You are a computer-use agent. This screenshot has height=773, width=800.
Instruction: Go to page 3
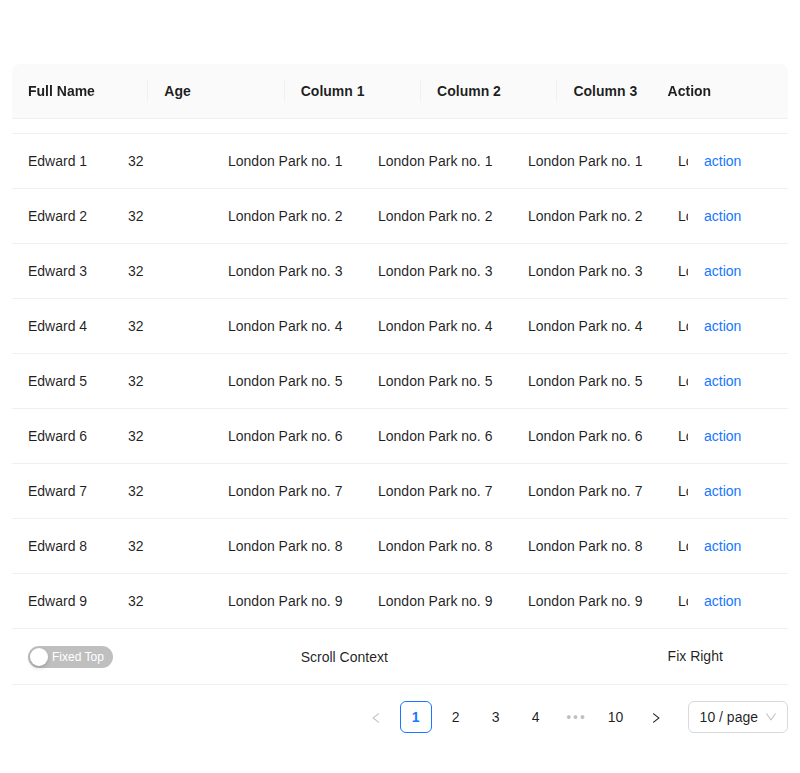click(x=496, y=717)
